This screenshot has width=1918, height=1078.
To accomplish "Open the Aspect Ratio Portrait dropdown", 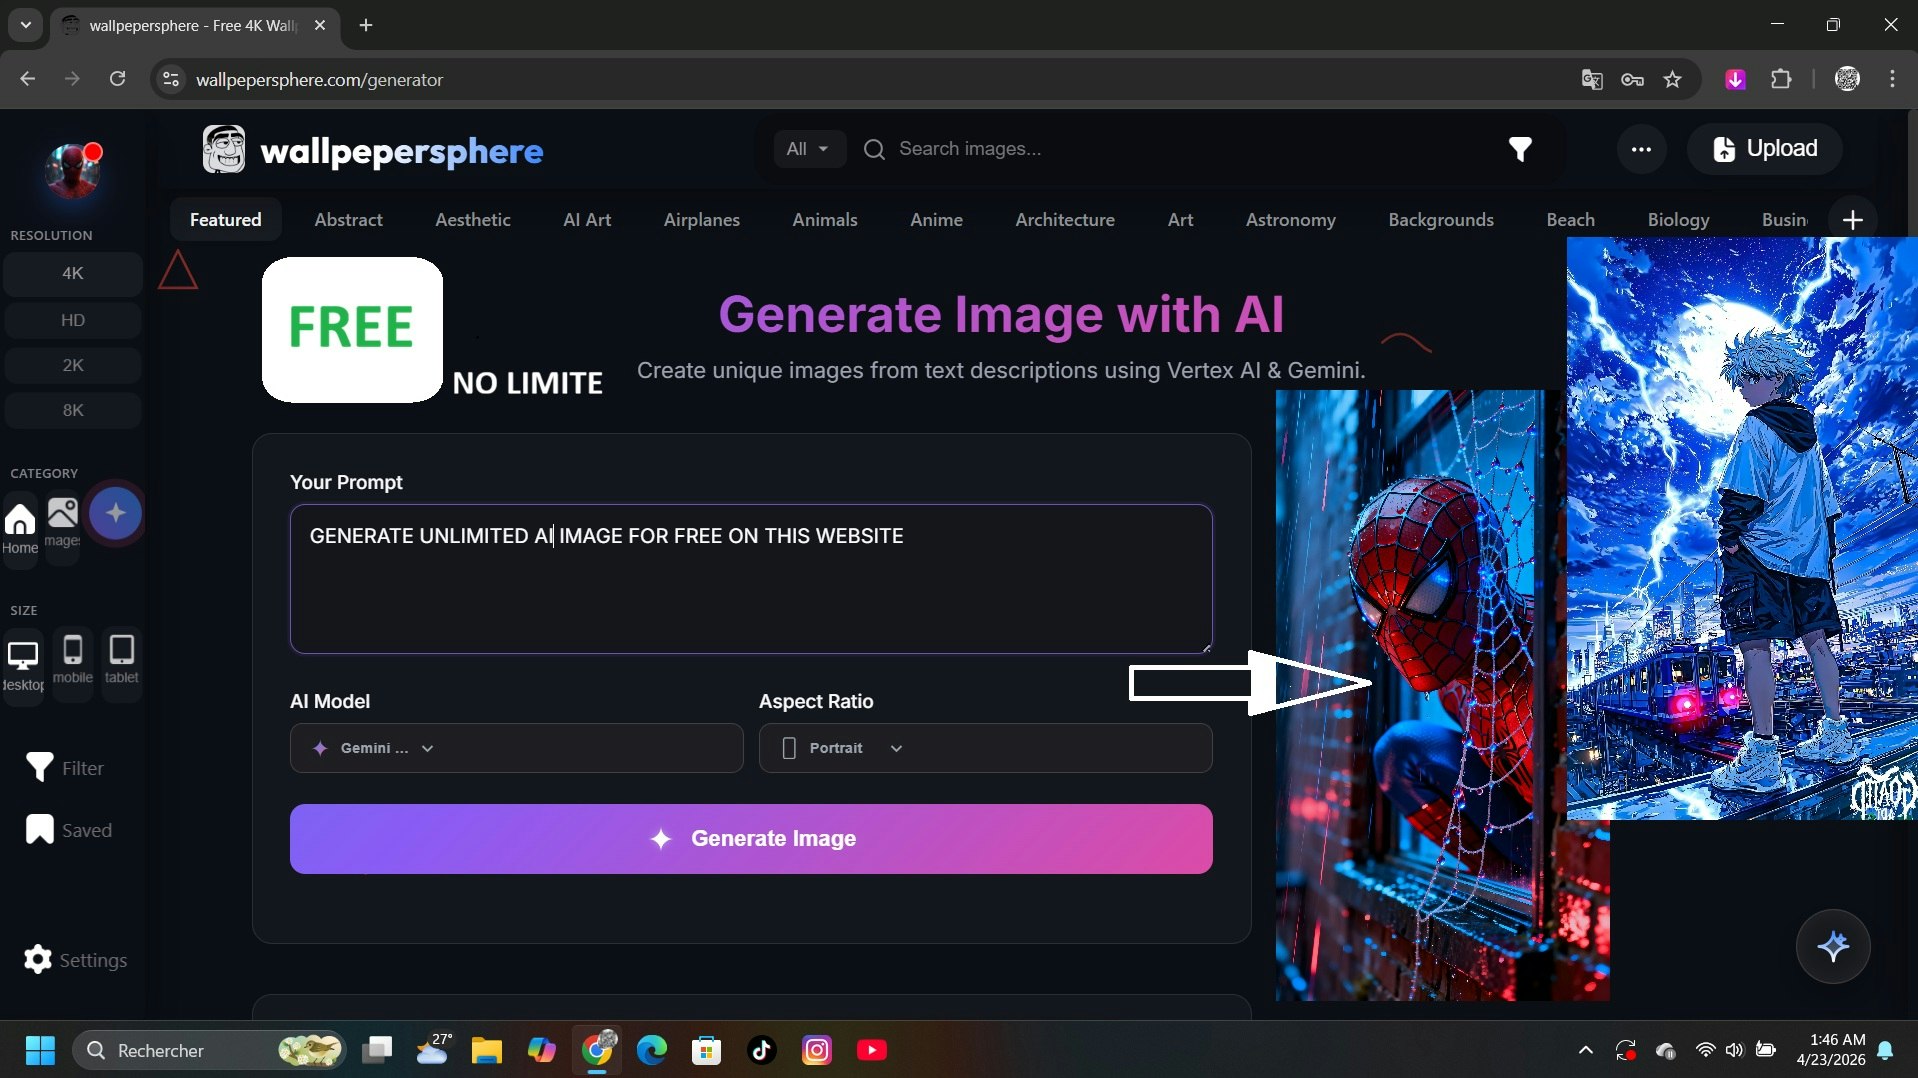I will point(985,748).
